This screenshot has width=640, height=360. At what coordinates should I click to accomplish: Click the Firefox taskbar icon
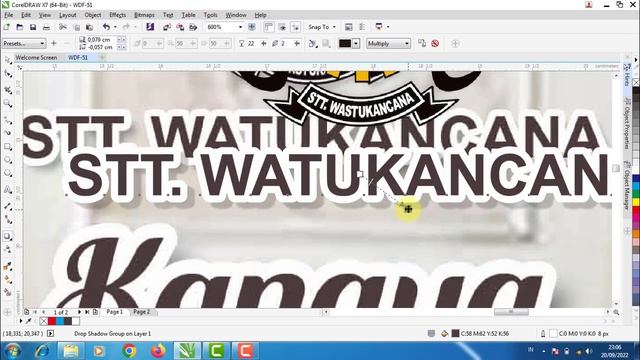(x=159, y=351)
